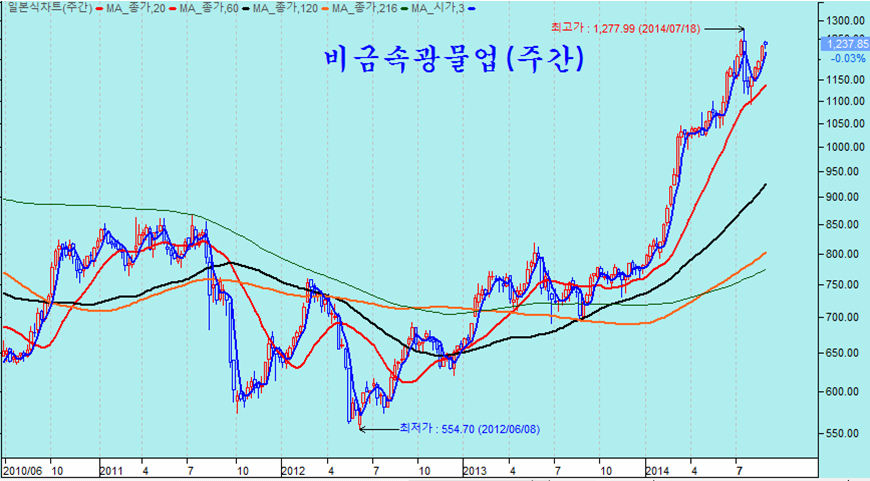Select the MA_종가,120 legend label
Screen dimensions: 870x481
282,8
